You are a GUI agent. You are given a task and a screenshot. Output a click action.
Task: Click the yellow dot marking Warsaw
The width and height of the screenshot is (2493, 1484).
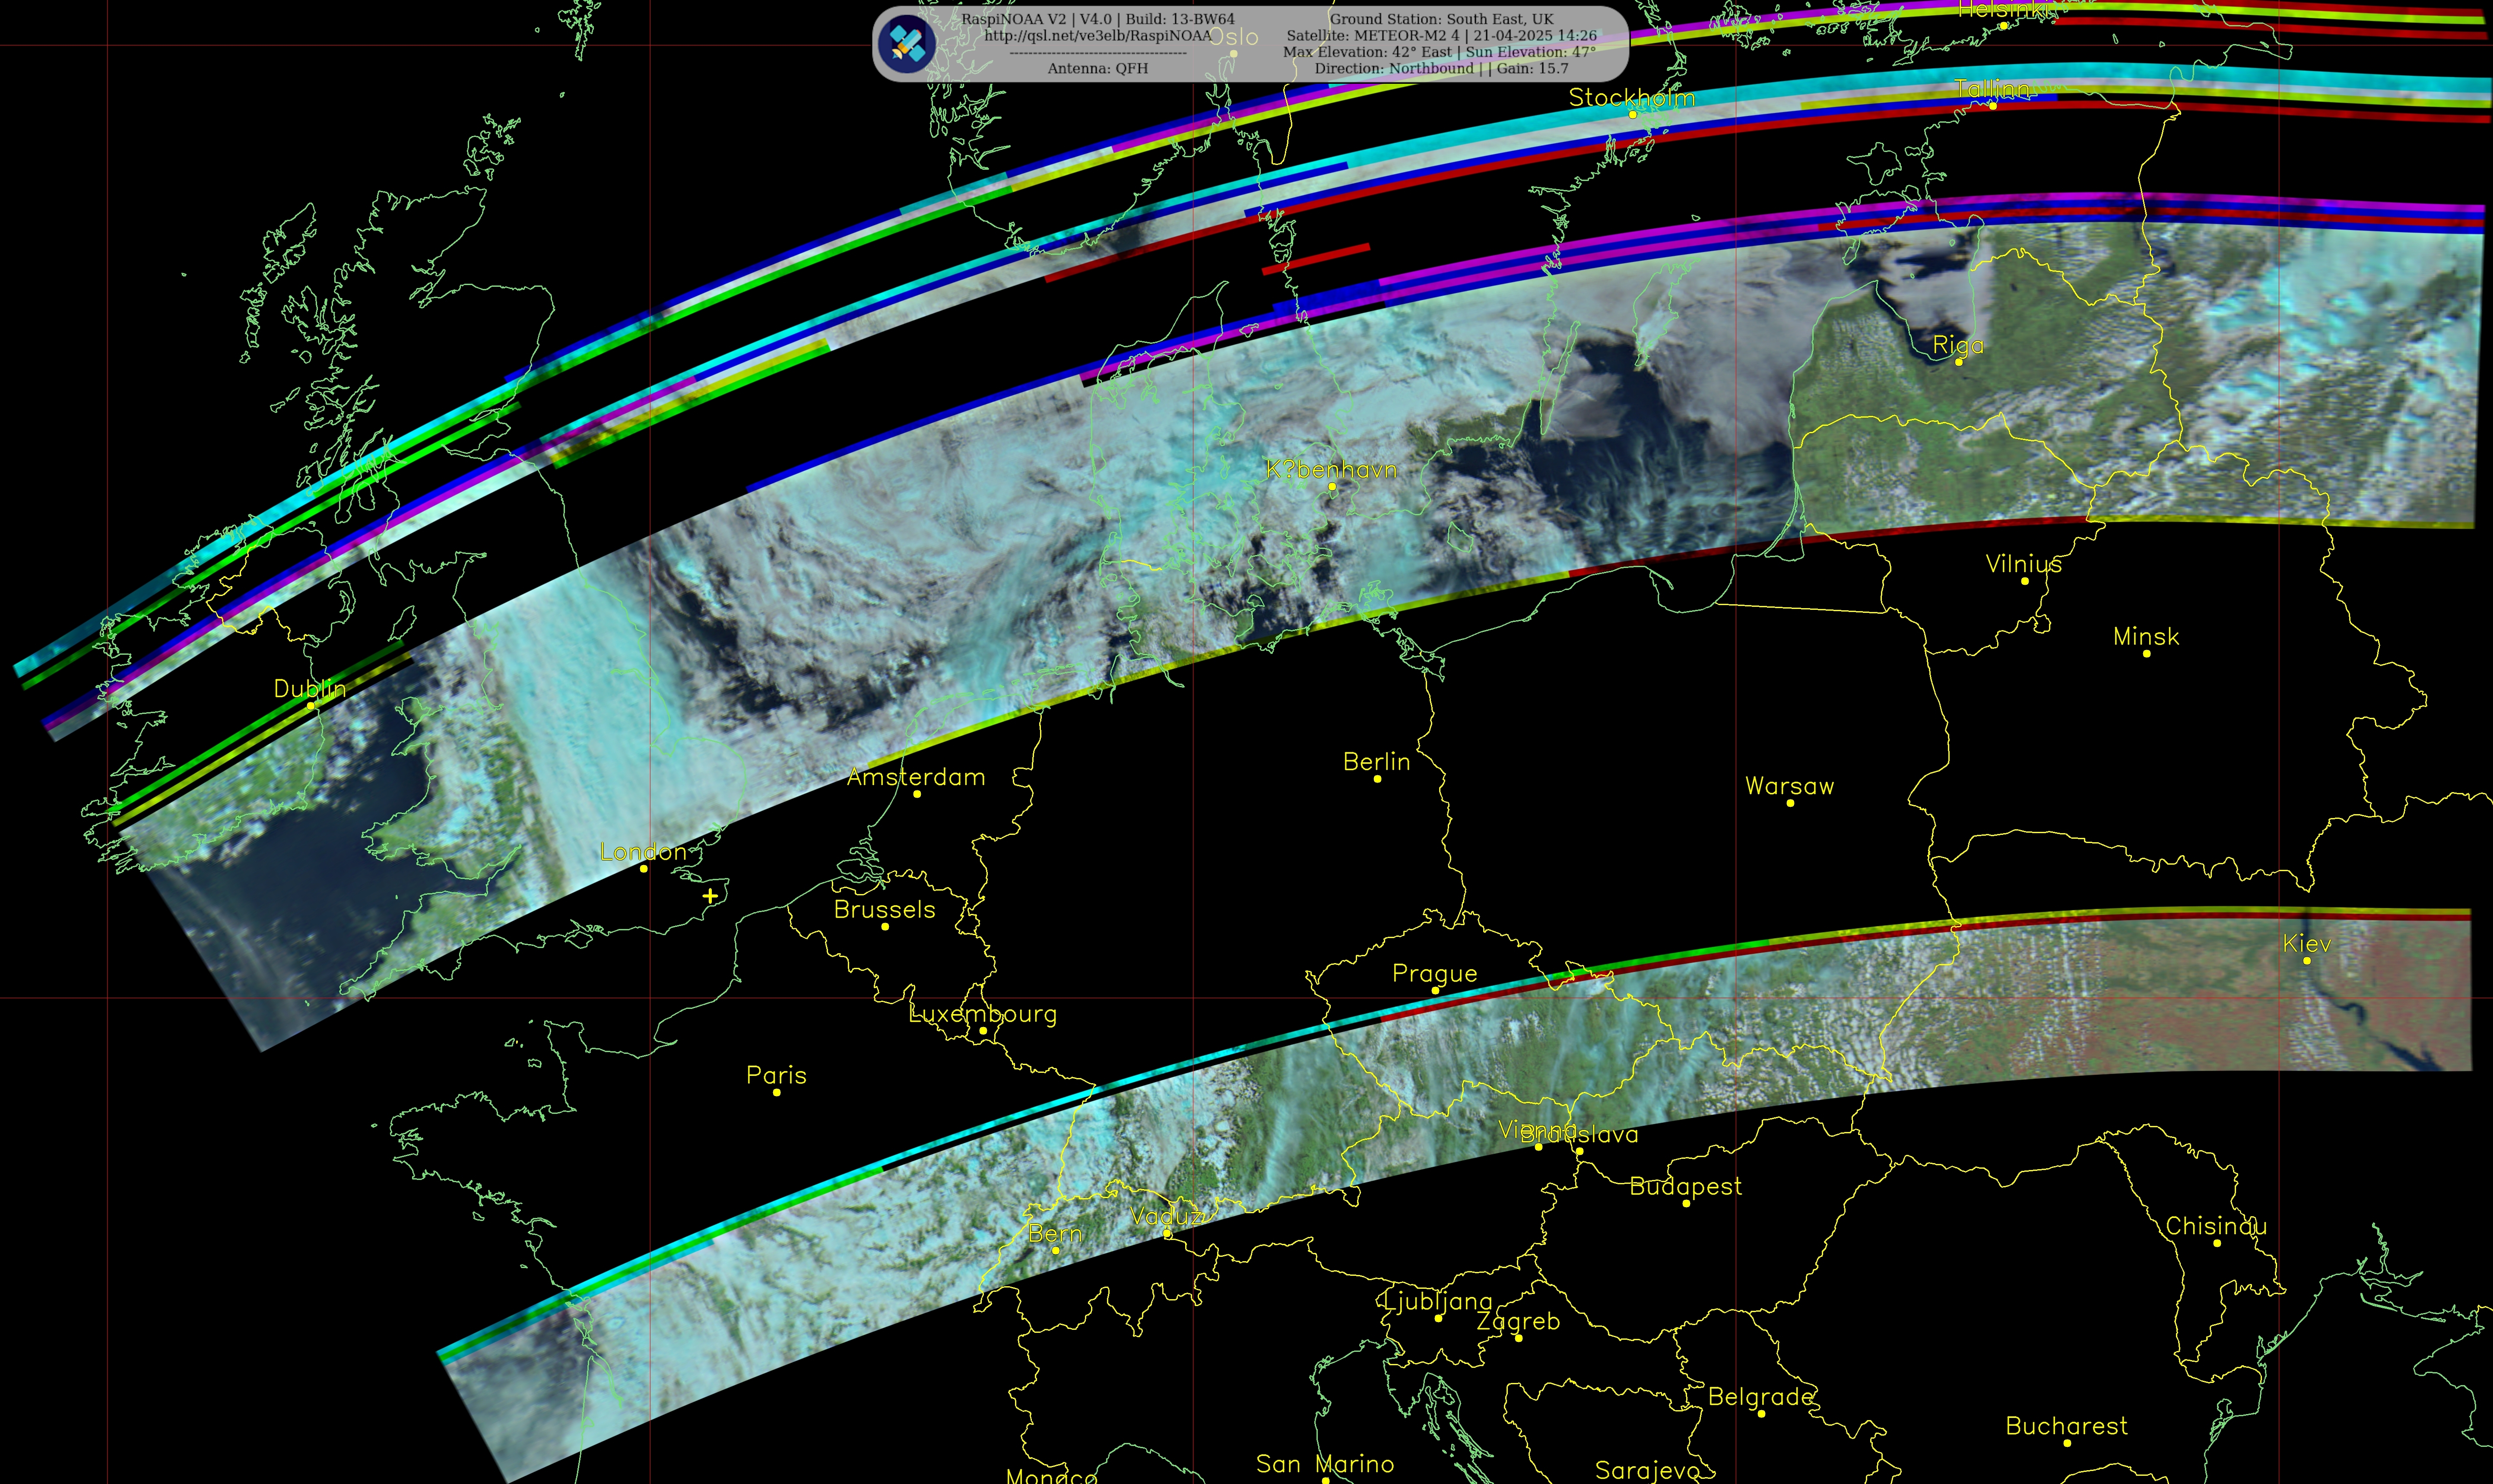[x=1790, y=803]
